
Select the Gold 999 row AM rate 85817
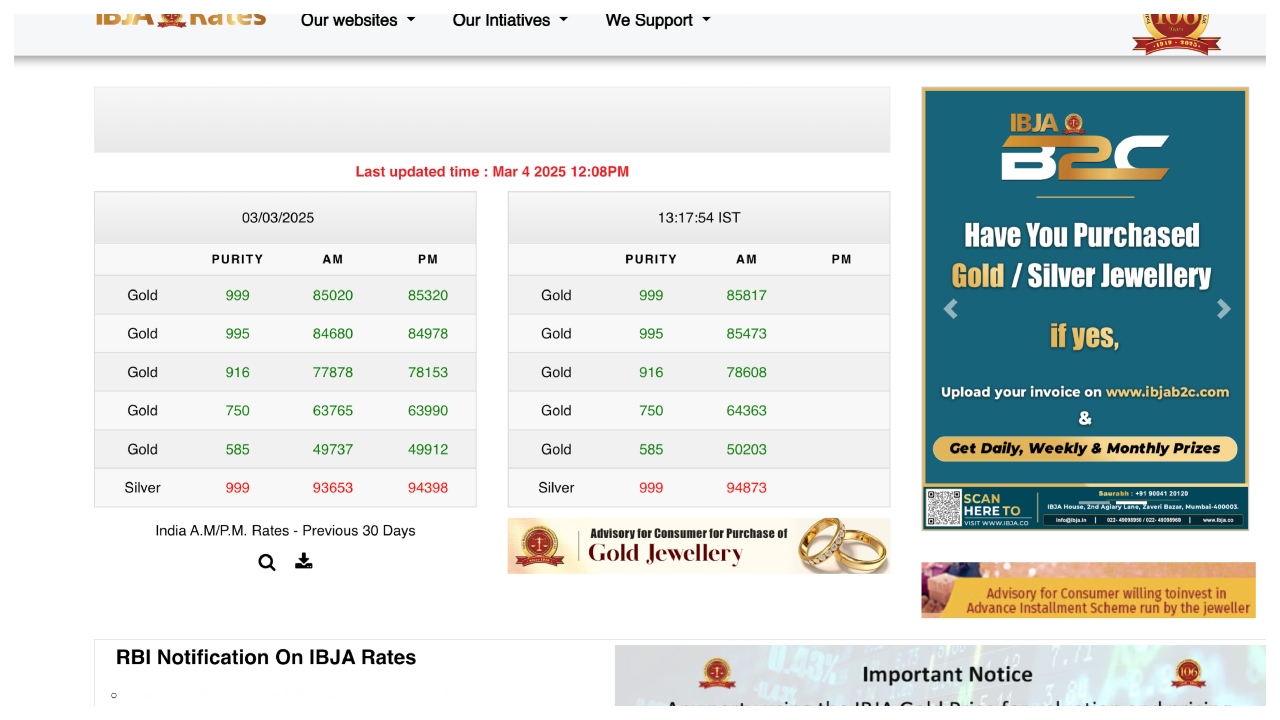point(746,296)
